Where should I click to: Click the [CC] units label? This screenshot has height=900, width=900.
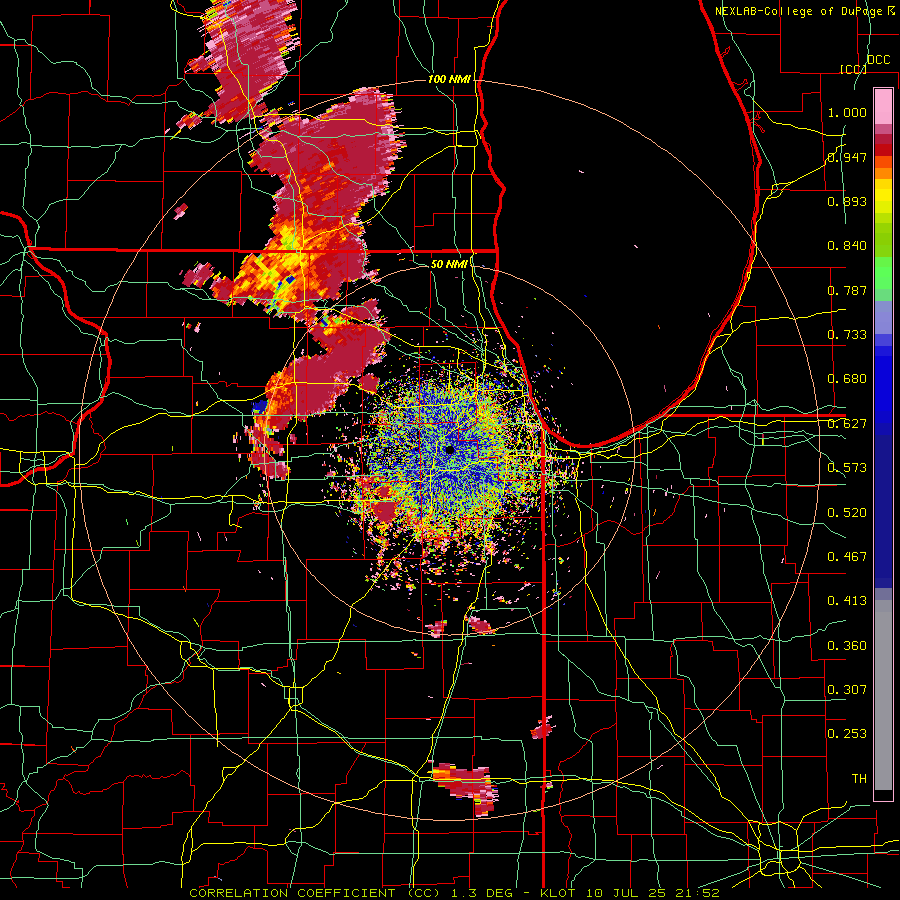[853, 69]
